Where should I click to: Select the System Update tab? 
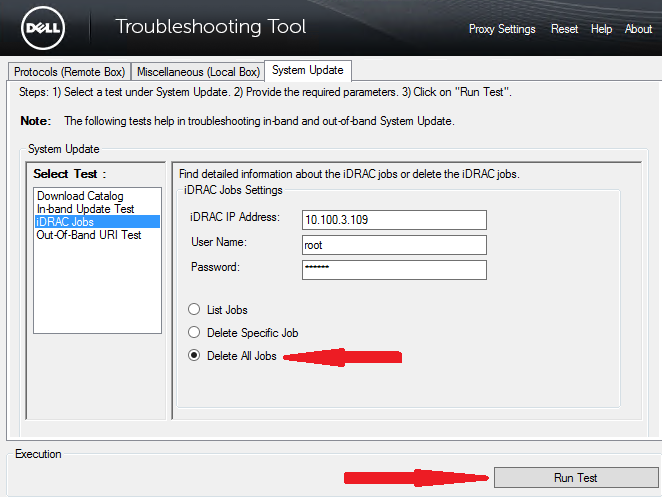308,70
